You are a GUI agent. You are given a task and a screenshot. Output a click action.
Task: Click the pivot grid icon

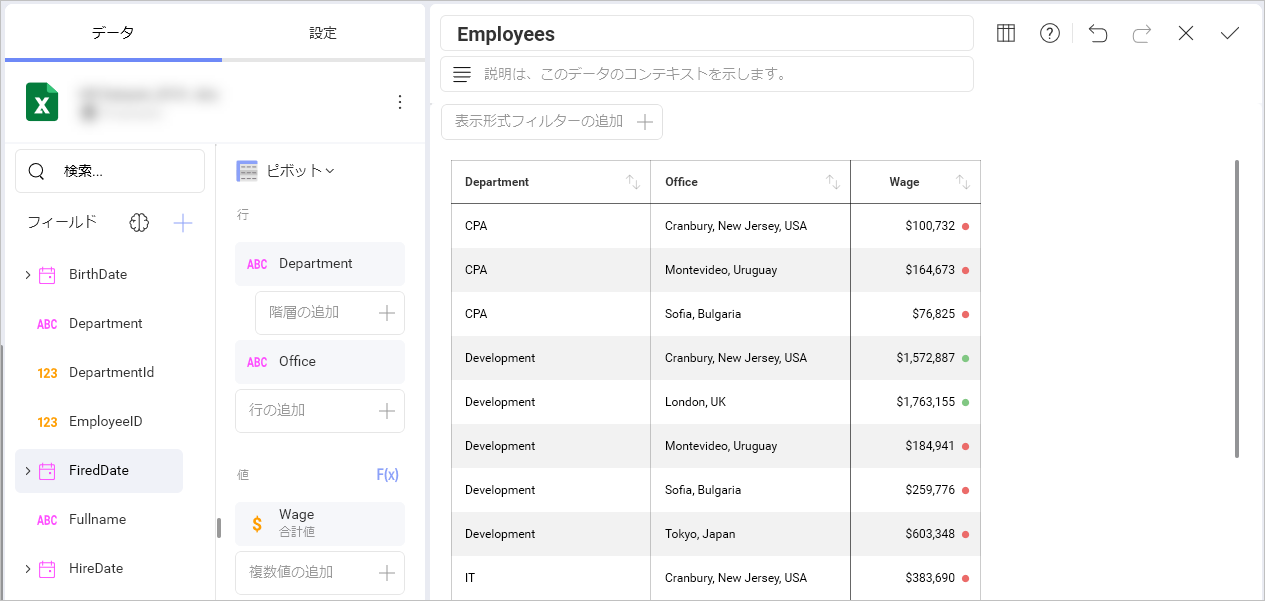click(247, 171)
